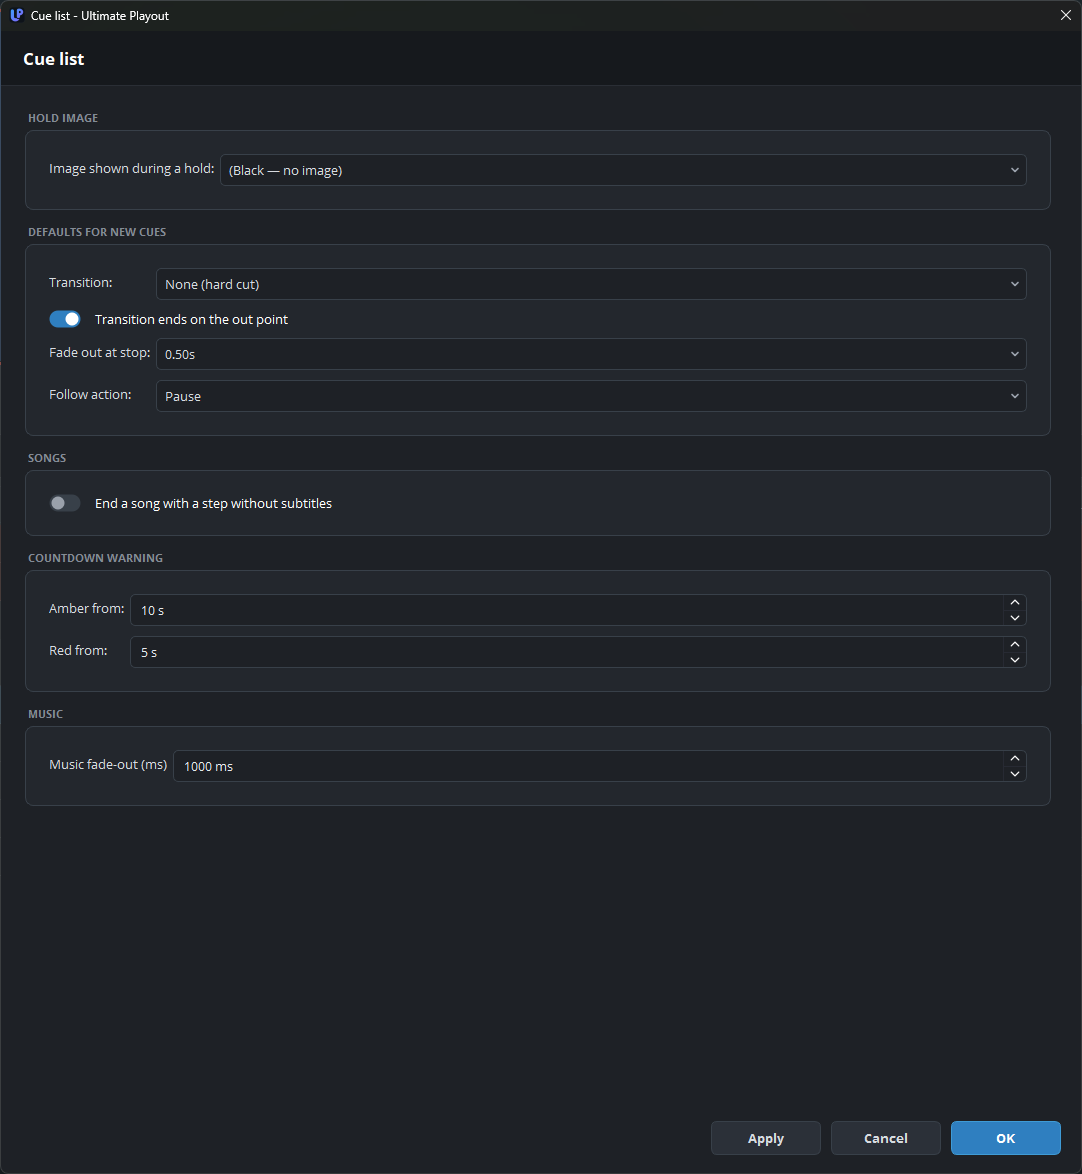The width and height of the screenshot is (1082, 1174).
Task: Click the 'Image shown during a hold:' label
Action: [x=132, y=168]
